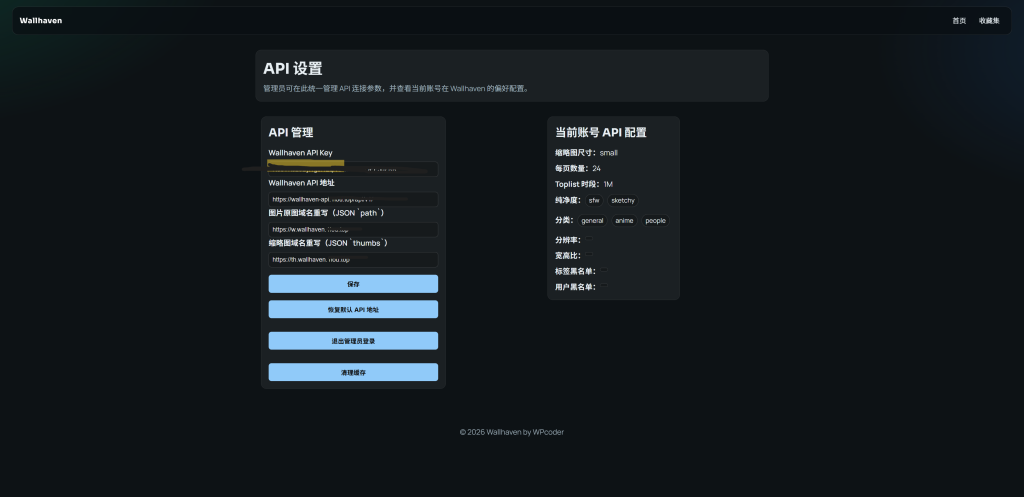Click the empty chip beside 分辨率
This screenshot has width=1024, height=497.
coord(589,240)
